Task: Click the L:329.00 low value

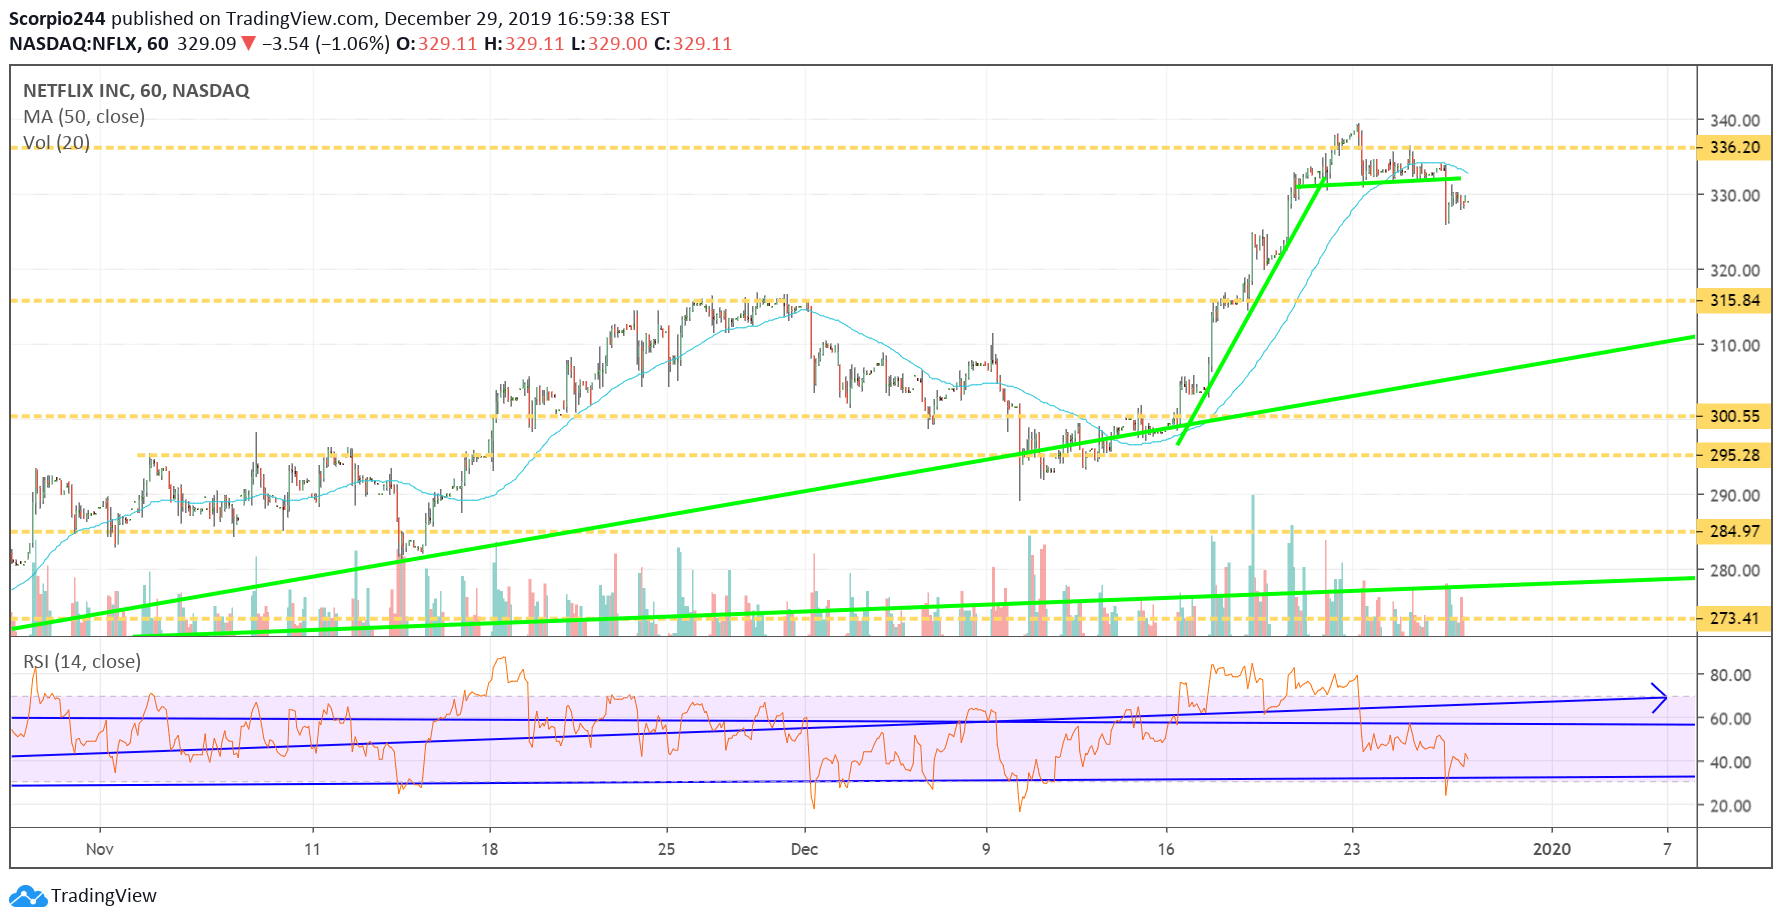Action: point(609,44)
